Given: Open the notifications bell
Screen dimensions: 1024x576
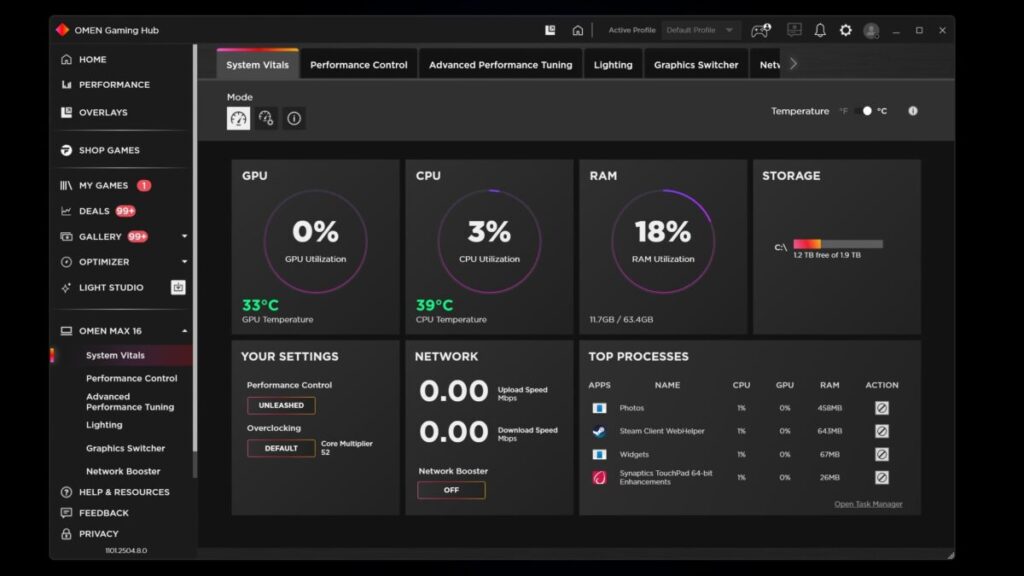Looking at the screenshot, I should tap(820, 30).
